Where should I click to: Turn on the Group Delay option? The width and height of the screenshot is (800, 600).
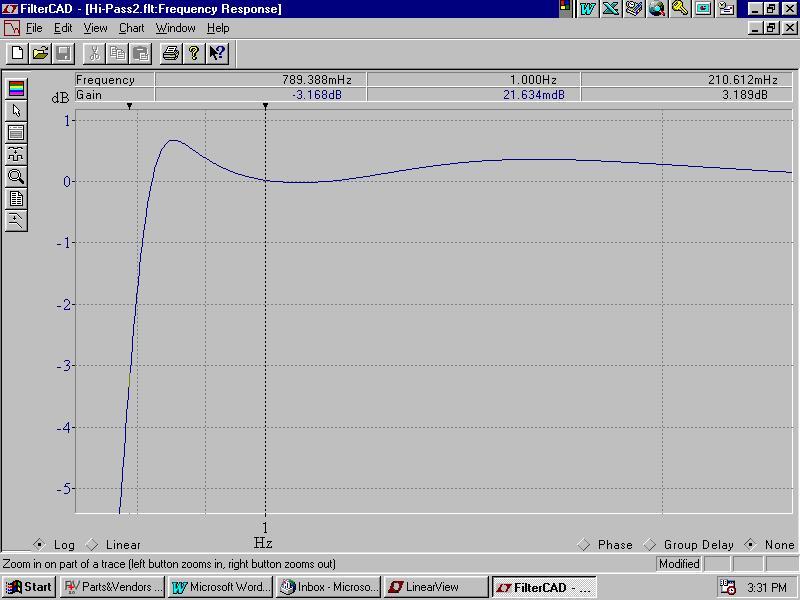coord(650,545)
